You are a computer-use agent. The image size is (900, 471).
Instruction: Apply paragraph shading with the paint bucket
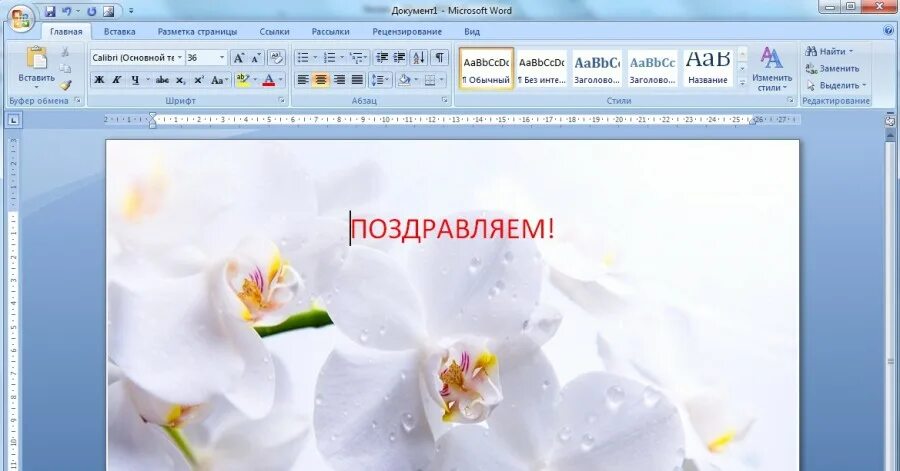point(404,80)
